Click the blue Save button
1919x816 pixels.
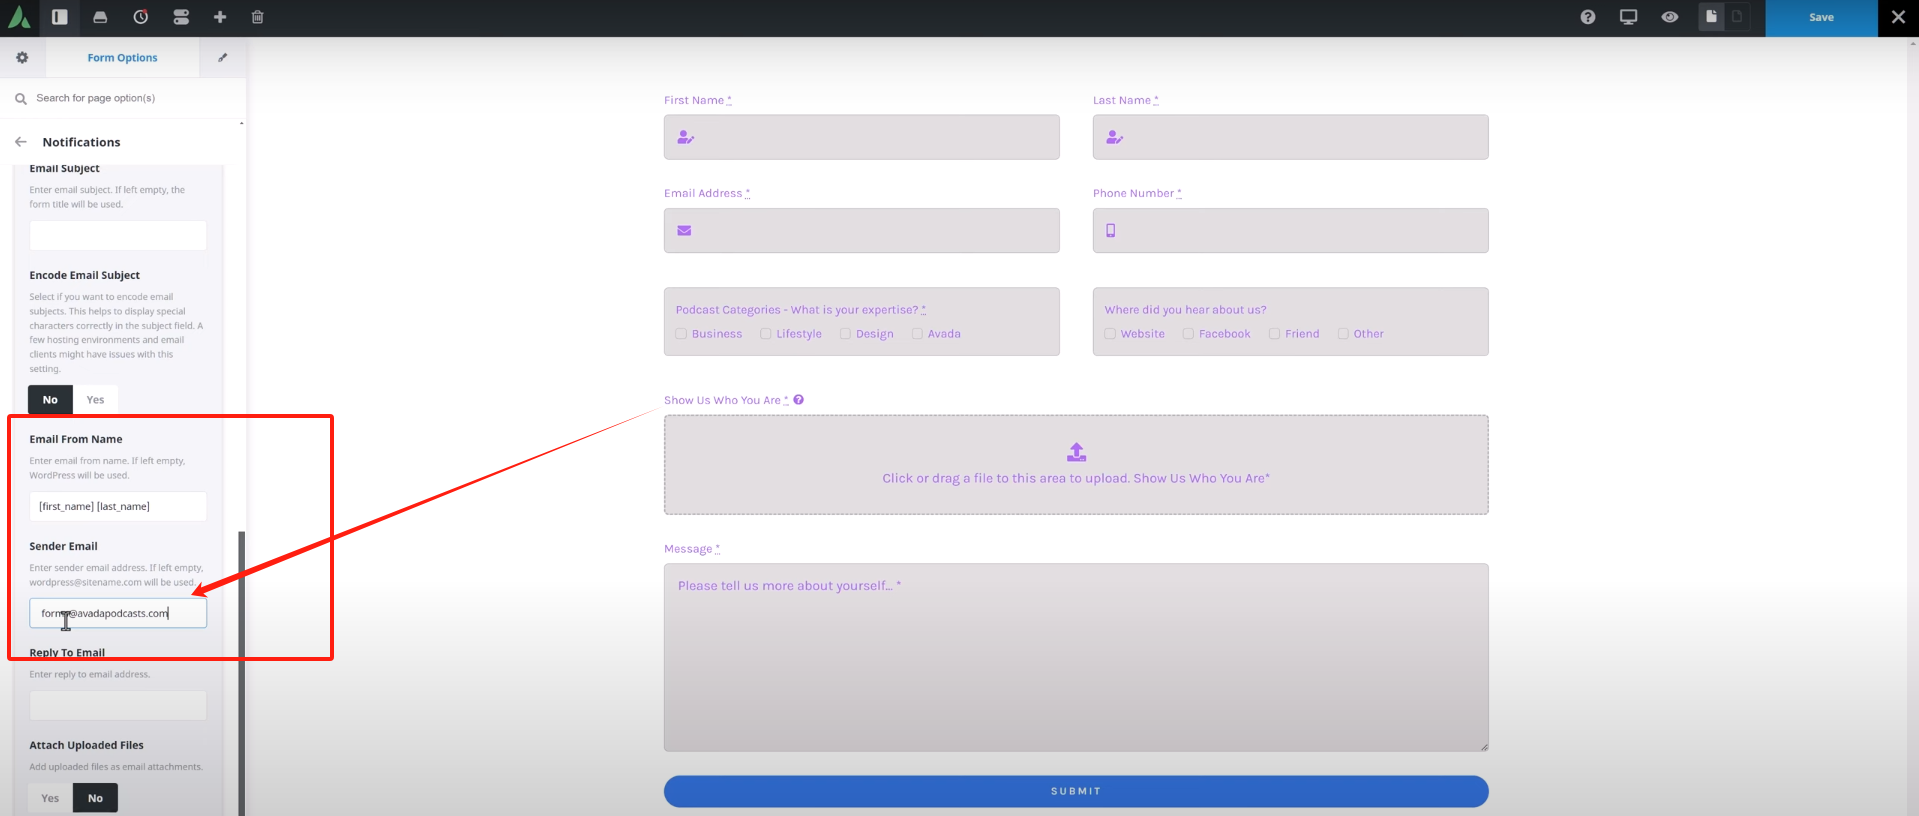coord(1820,18)
